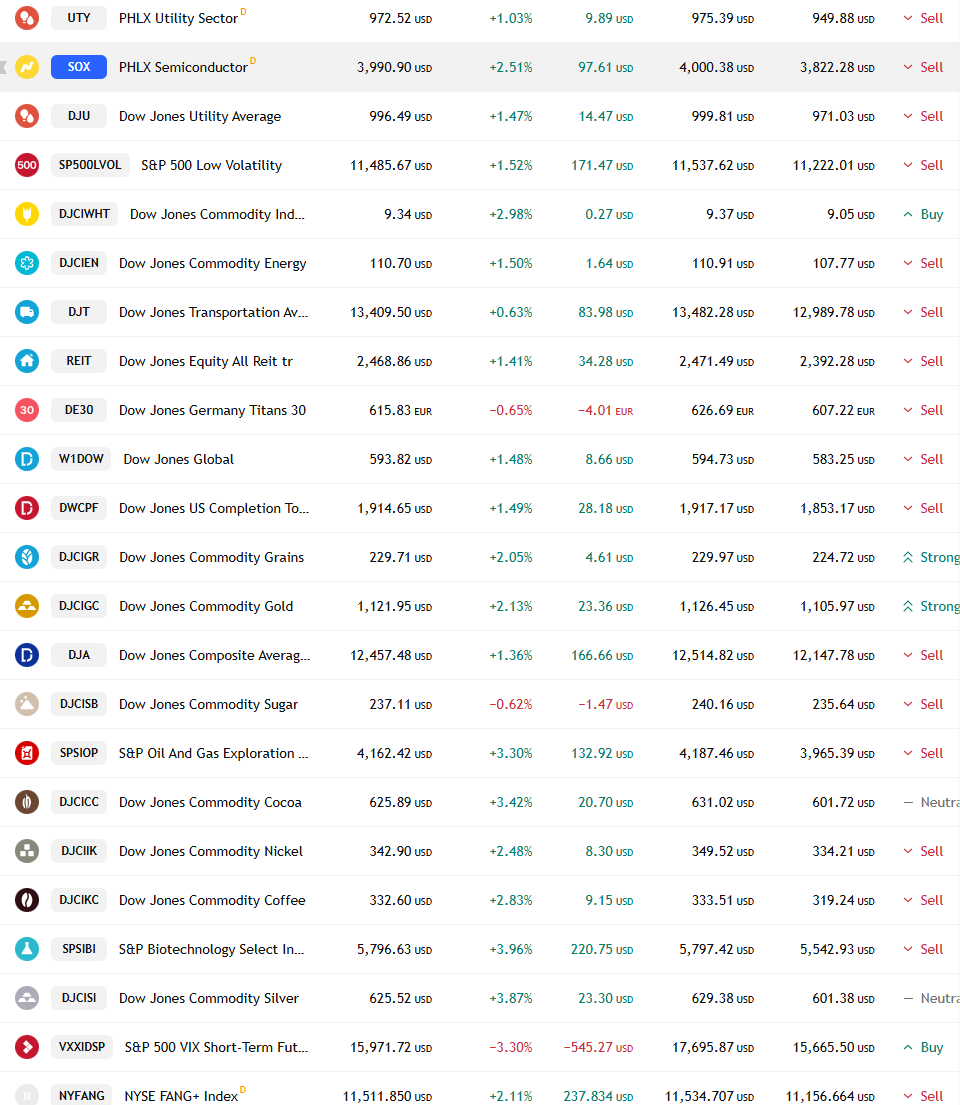Click the nickel logo beside DJCIIK
The width and height of the screenshot is (960, 1105).
point(27,851)
